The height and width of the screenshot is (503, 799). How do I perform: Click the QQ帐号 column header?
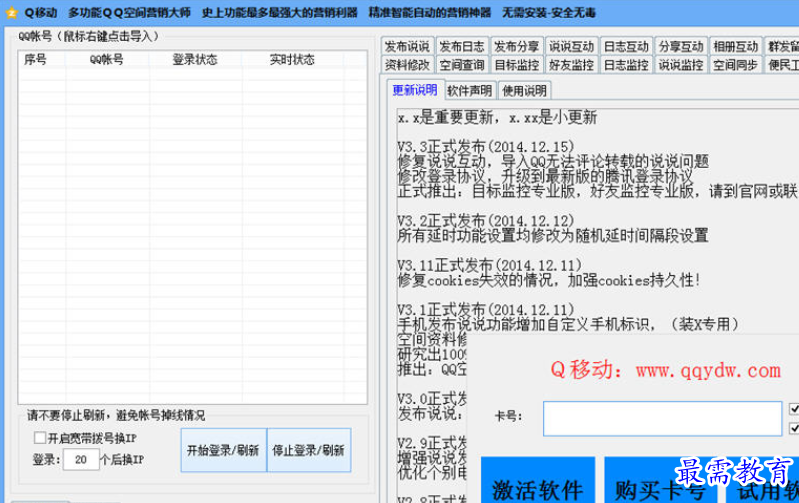(x=106, y=60)
